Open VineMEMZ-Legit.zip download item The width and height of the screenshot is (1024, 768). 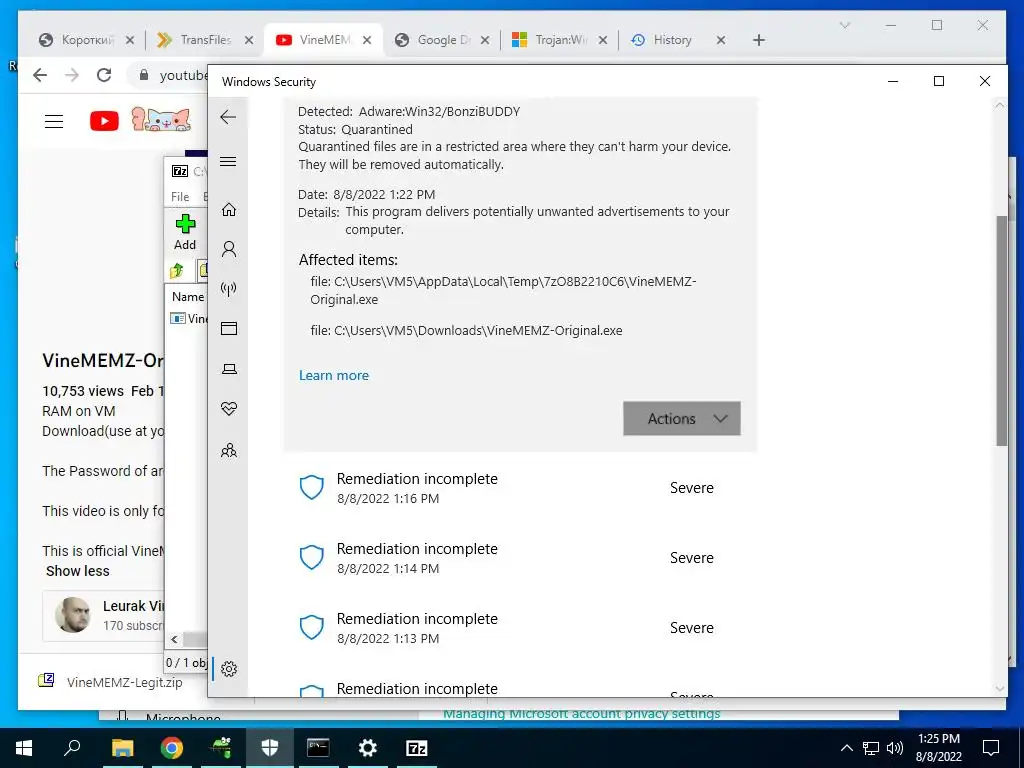[111, 682]
